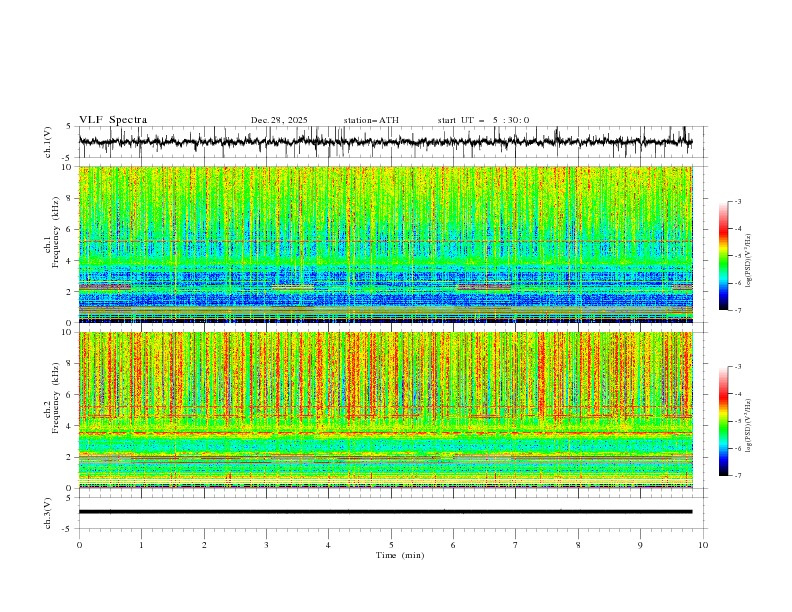Click the time axis tick label "5"

click(x=391, y=545)
